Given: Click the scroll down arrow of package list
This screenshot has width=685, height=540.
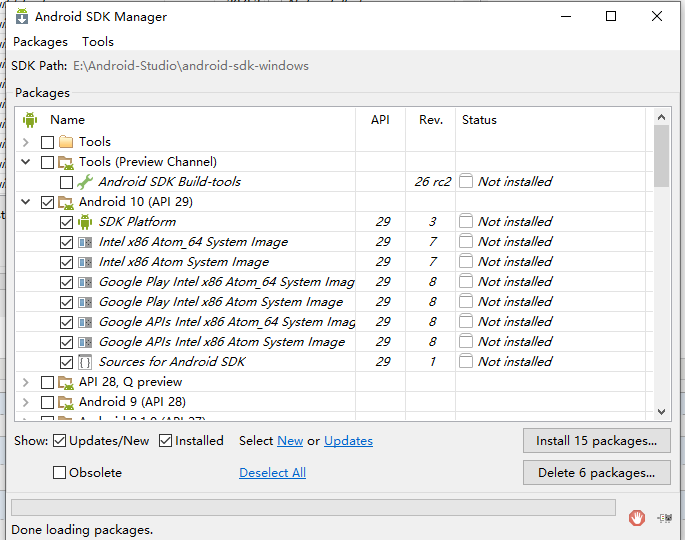Looking at the screenshot, I should [661, 412].
